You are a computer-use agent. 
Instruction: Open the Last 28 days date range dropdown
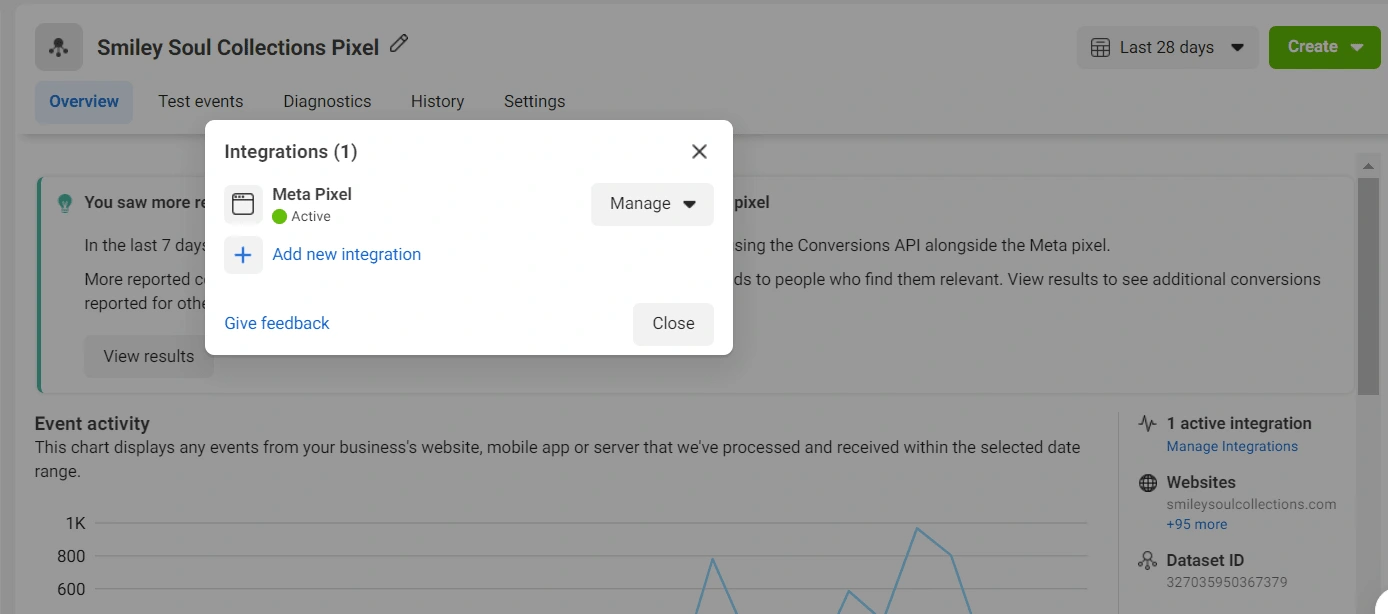tap(1167, 48)
